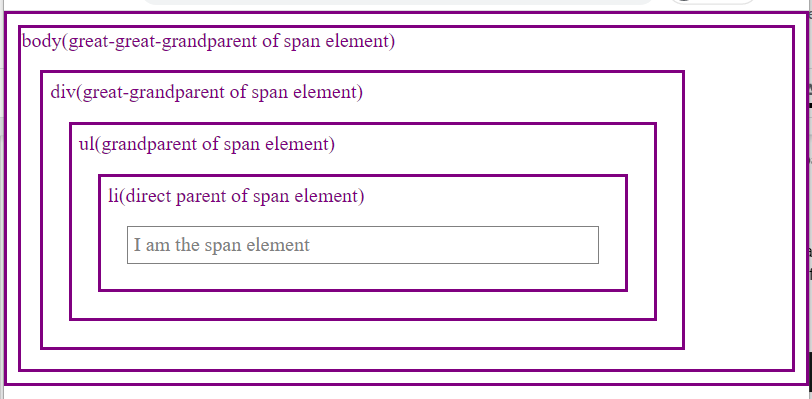Click the partially visible profile button top right
Image resolution: width=812 pixels, height=399 pixels.
713,2
